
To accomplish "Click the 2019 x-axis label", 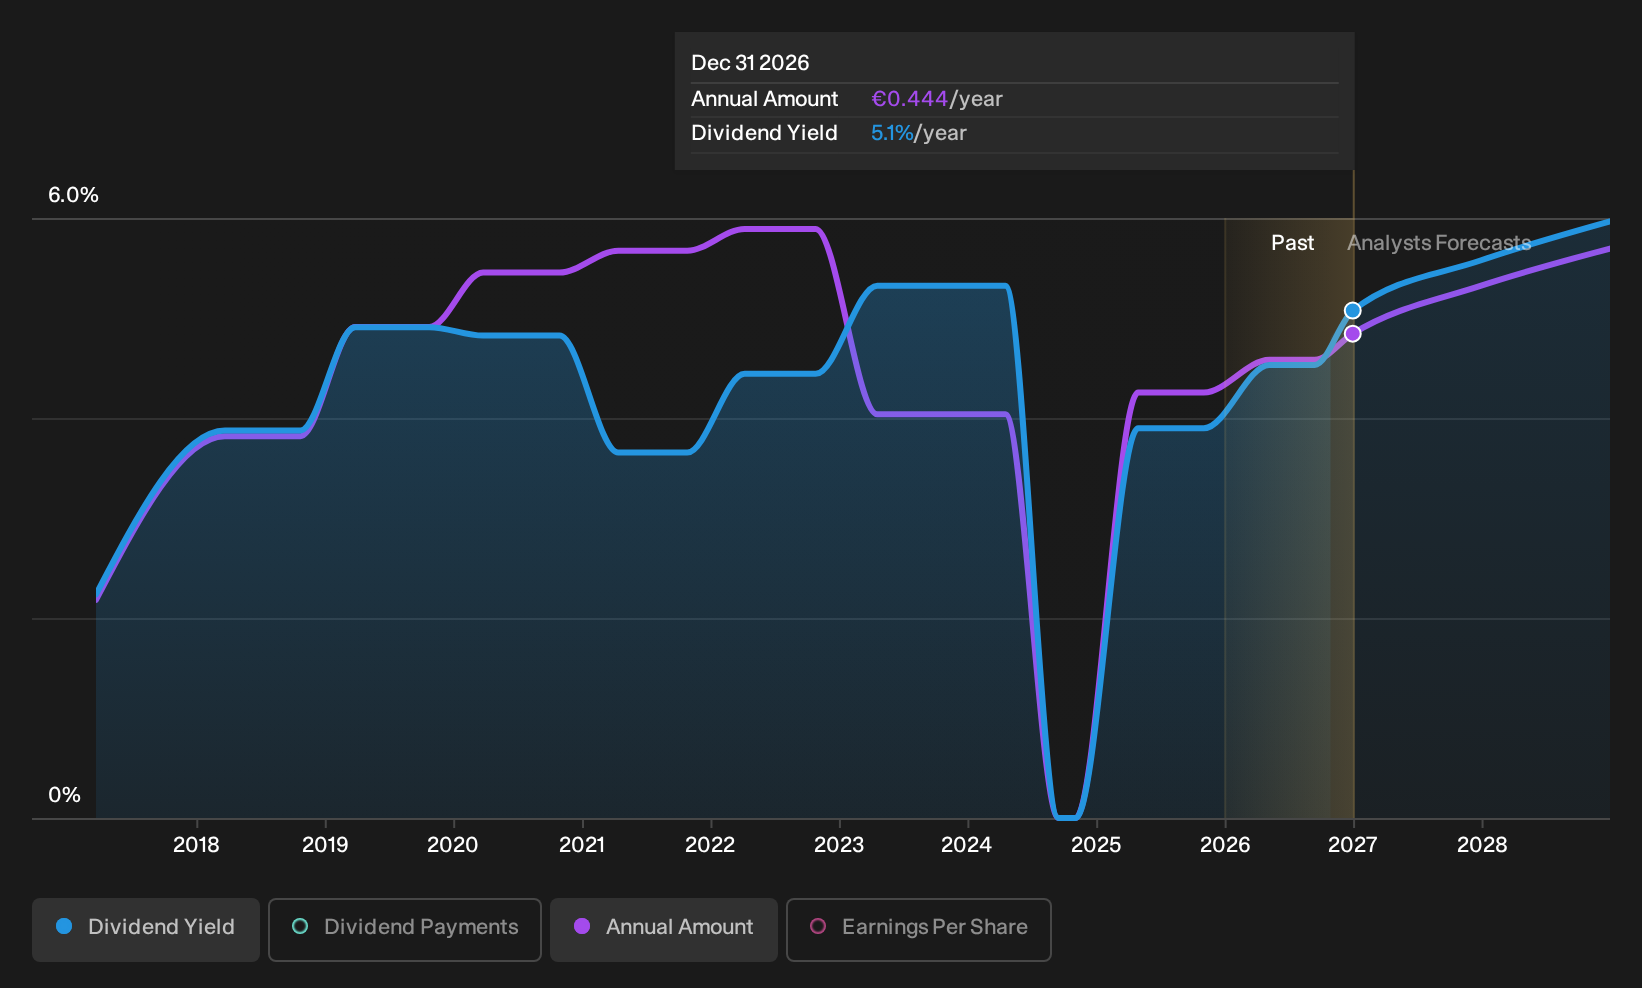I will (x=325, y=845).
